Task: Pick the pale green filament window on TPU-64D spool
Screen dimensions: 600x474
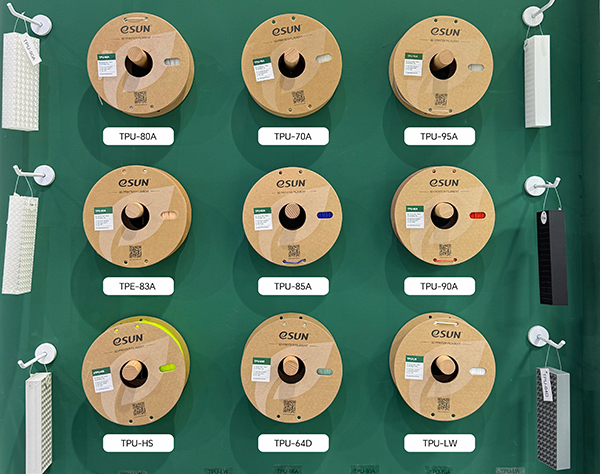Action: 325,371
